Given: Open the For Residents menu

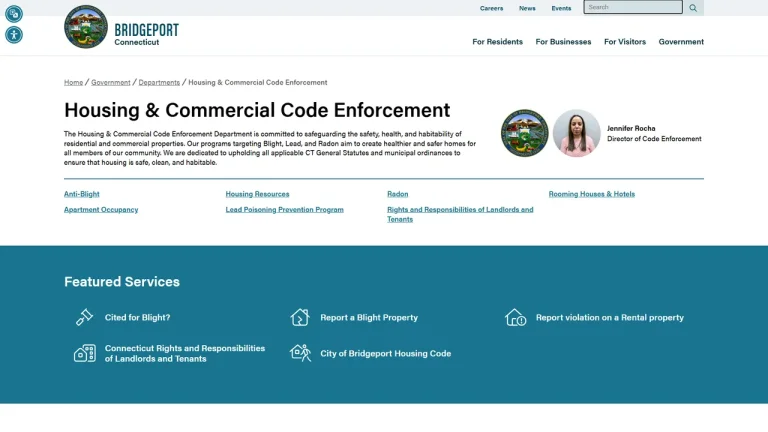Looking at the screenshot, I should pos(497,42).
